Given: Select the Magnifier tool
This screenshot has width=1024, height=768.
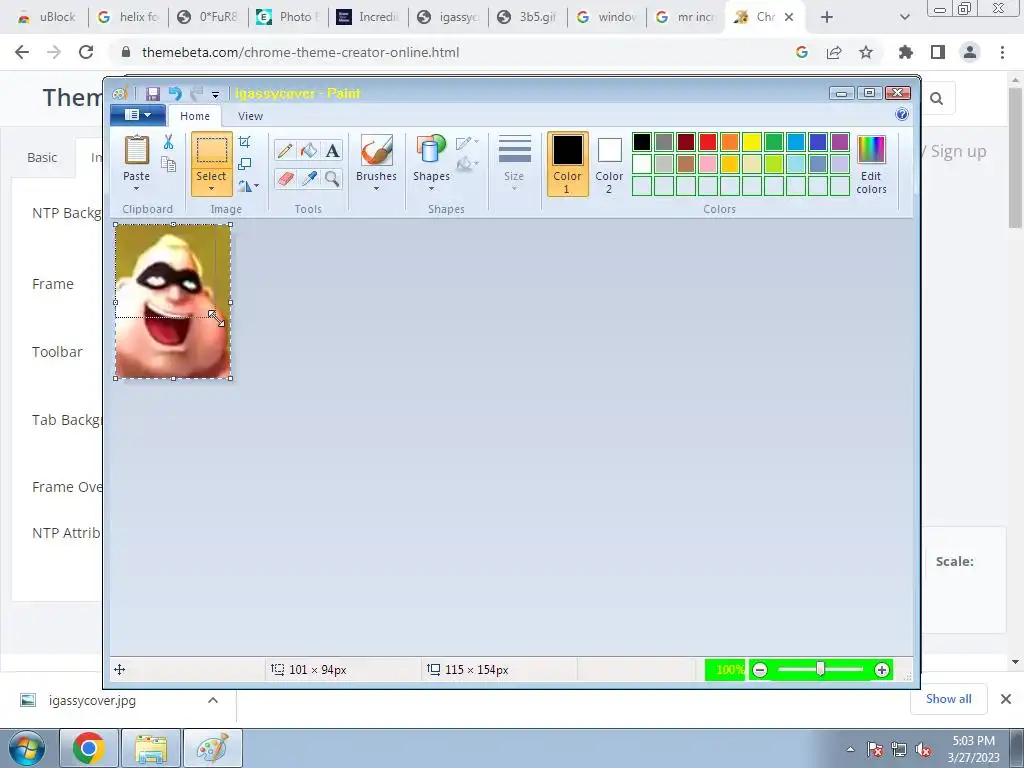Looking at the screenshot, I should (332, 178).
